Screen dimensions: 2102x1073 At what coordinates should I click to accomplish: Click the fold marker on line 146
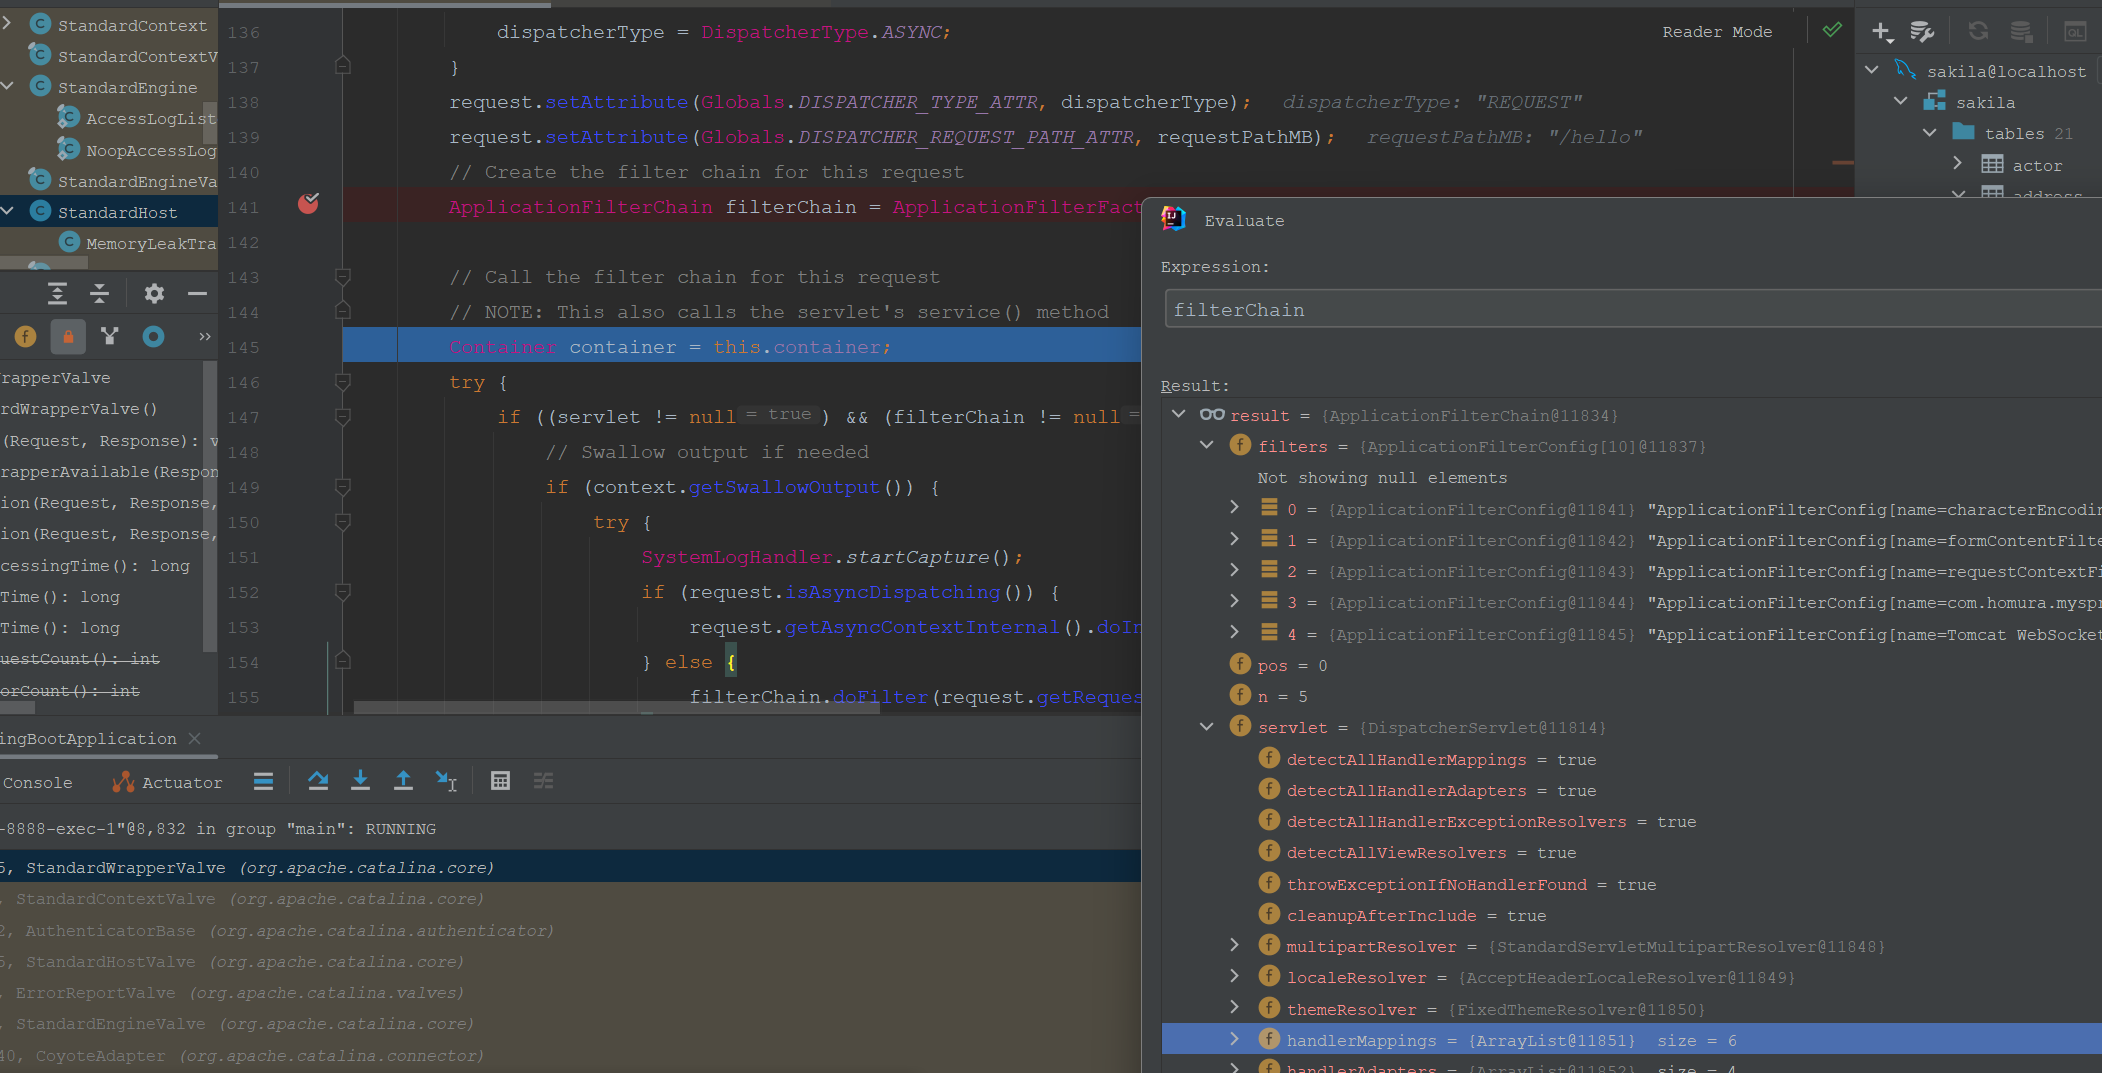343,382
